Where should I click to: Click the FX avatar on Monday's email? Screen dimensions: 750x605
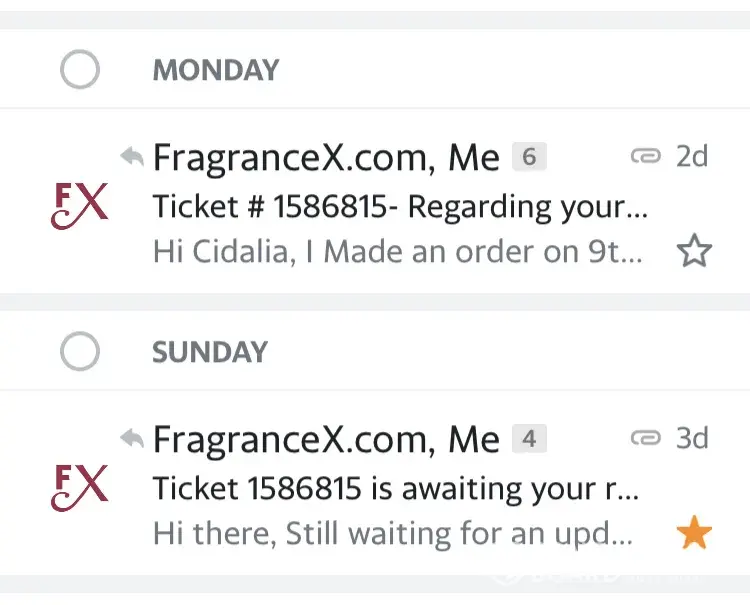point(79,205)
